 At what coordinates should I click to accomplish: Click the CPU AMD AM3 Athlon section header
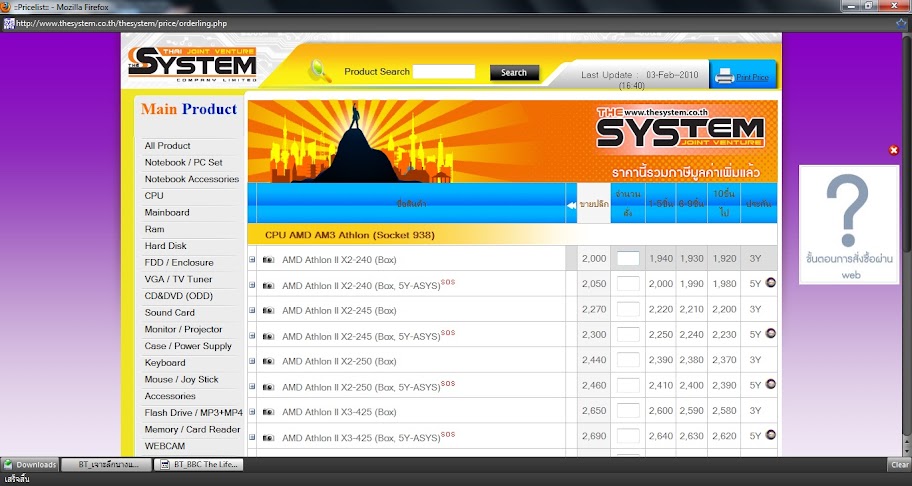click(350, 235)
